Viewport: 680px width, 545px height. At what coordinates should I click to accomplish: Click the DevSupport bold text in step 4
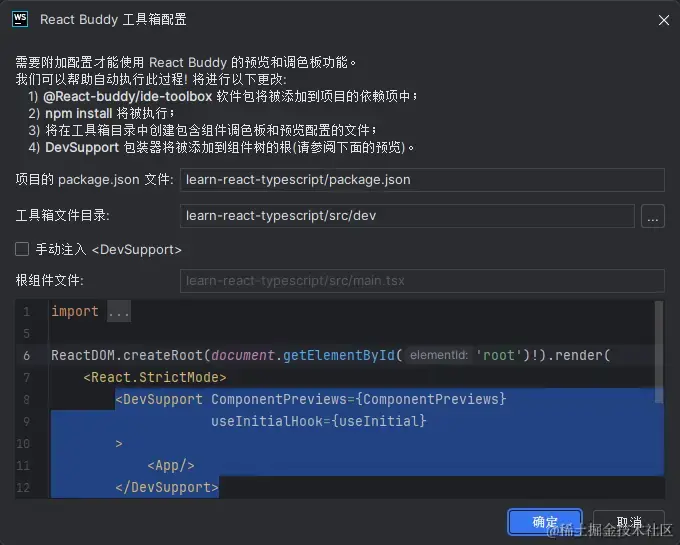tap(82, 147)
